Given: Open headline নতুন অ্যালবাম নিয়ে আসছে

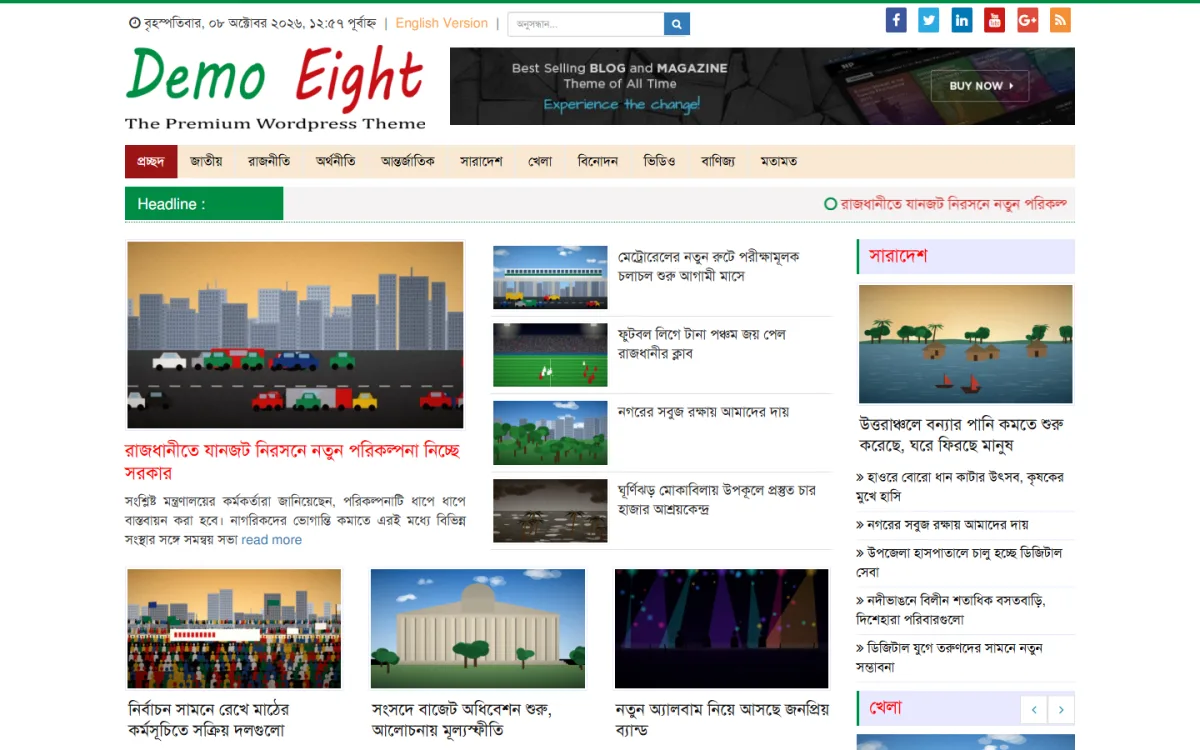Looking at the screenshot, I should [722, 720].
